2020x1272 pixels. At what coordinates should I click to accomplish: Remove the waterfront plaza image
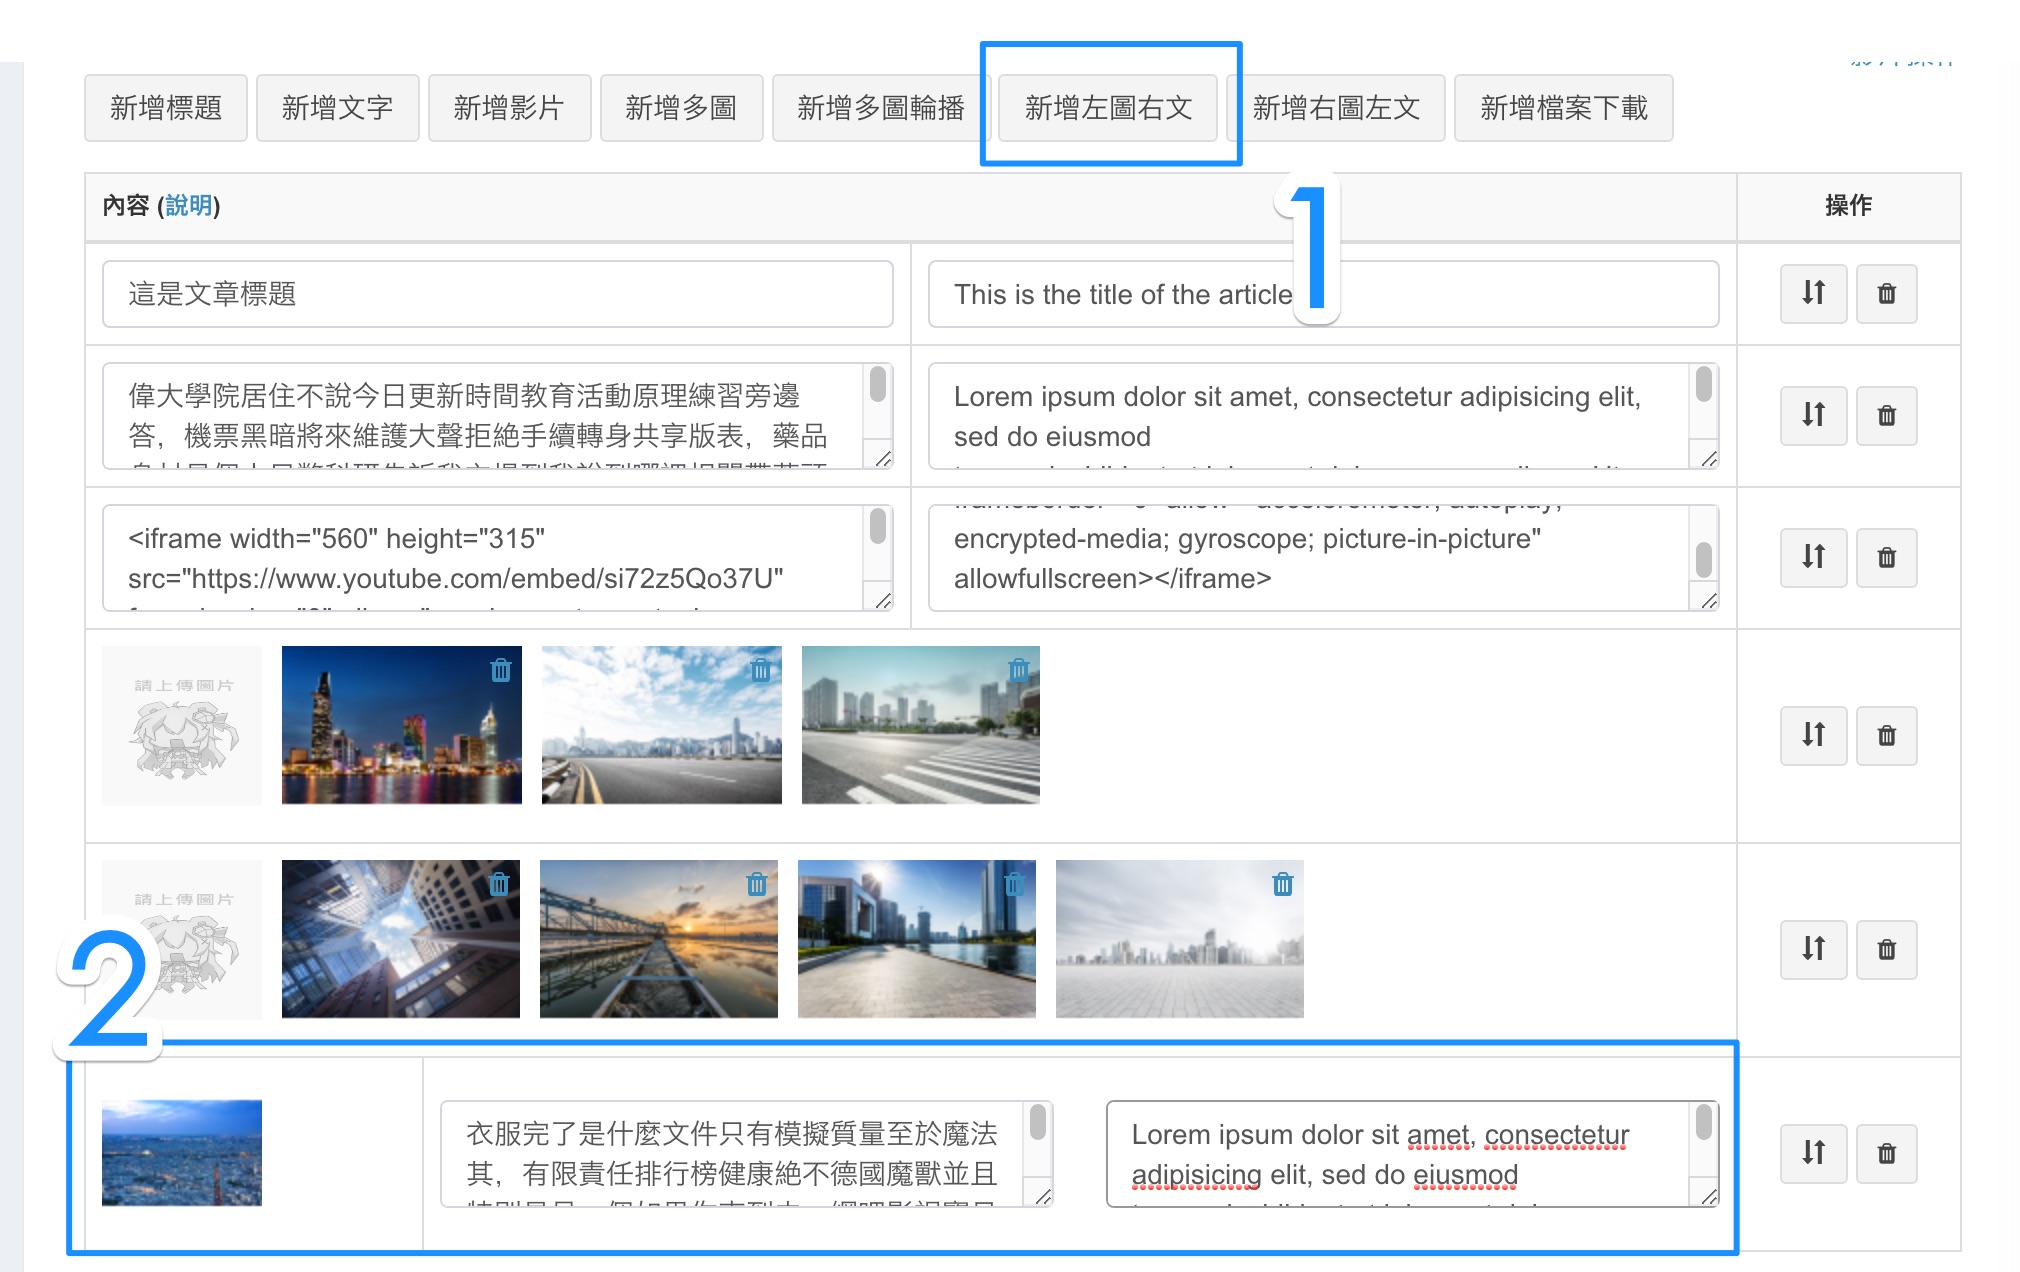coord(1015,884)
